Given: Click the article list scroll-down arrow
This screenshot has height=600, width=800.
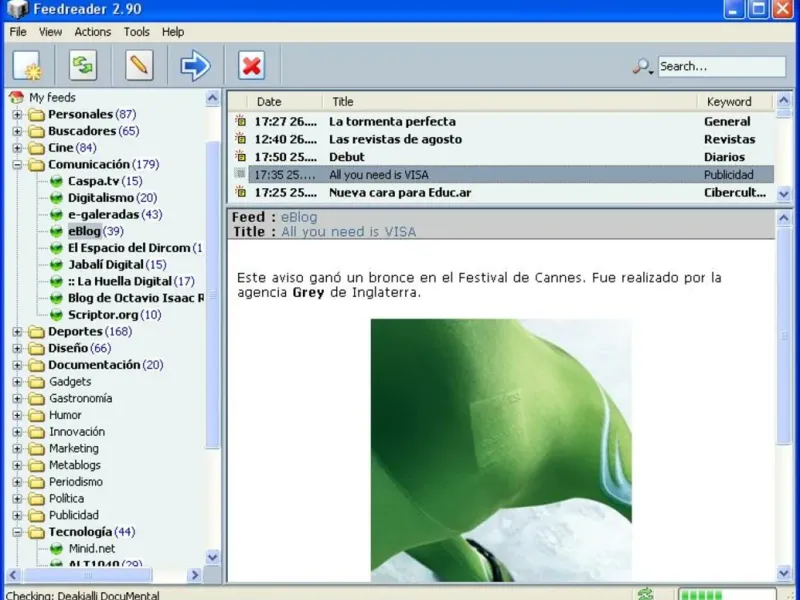Looking at the screenshot, I should pyautogui.click(x=784, y=194).
